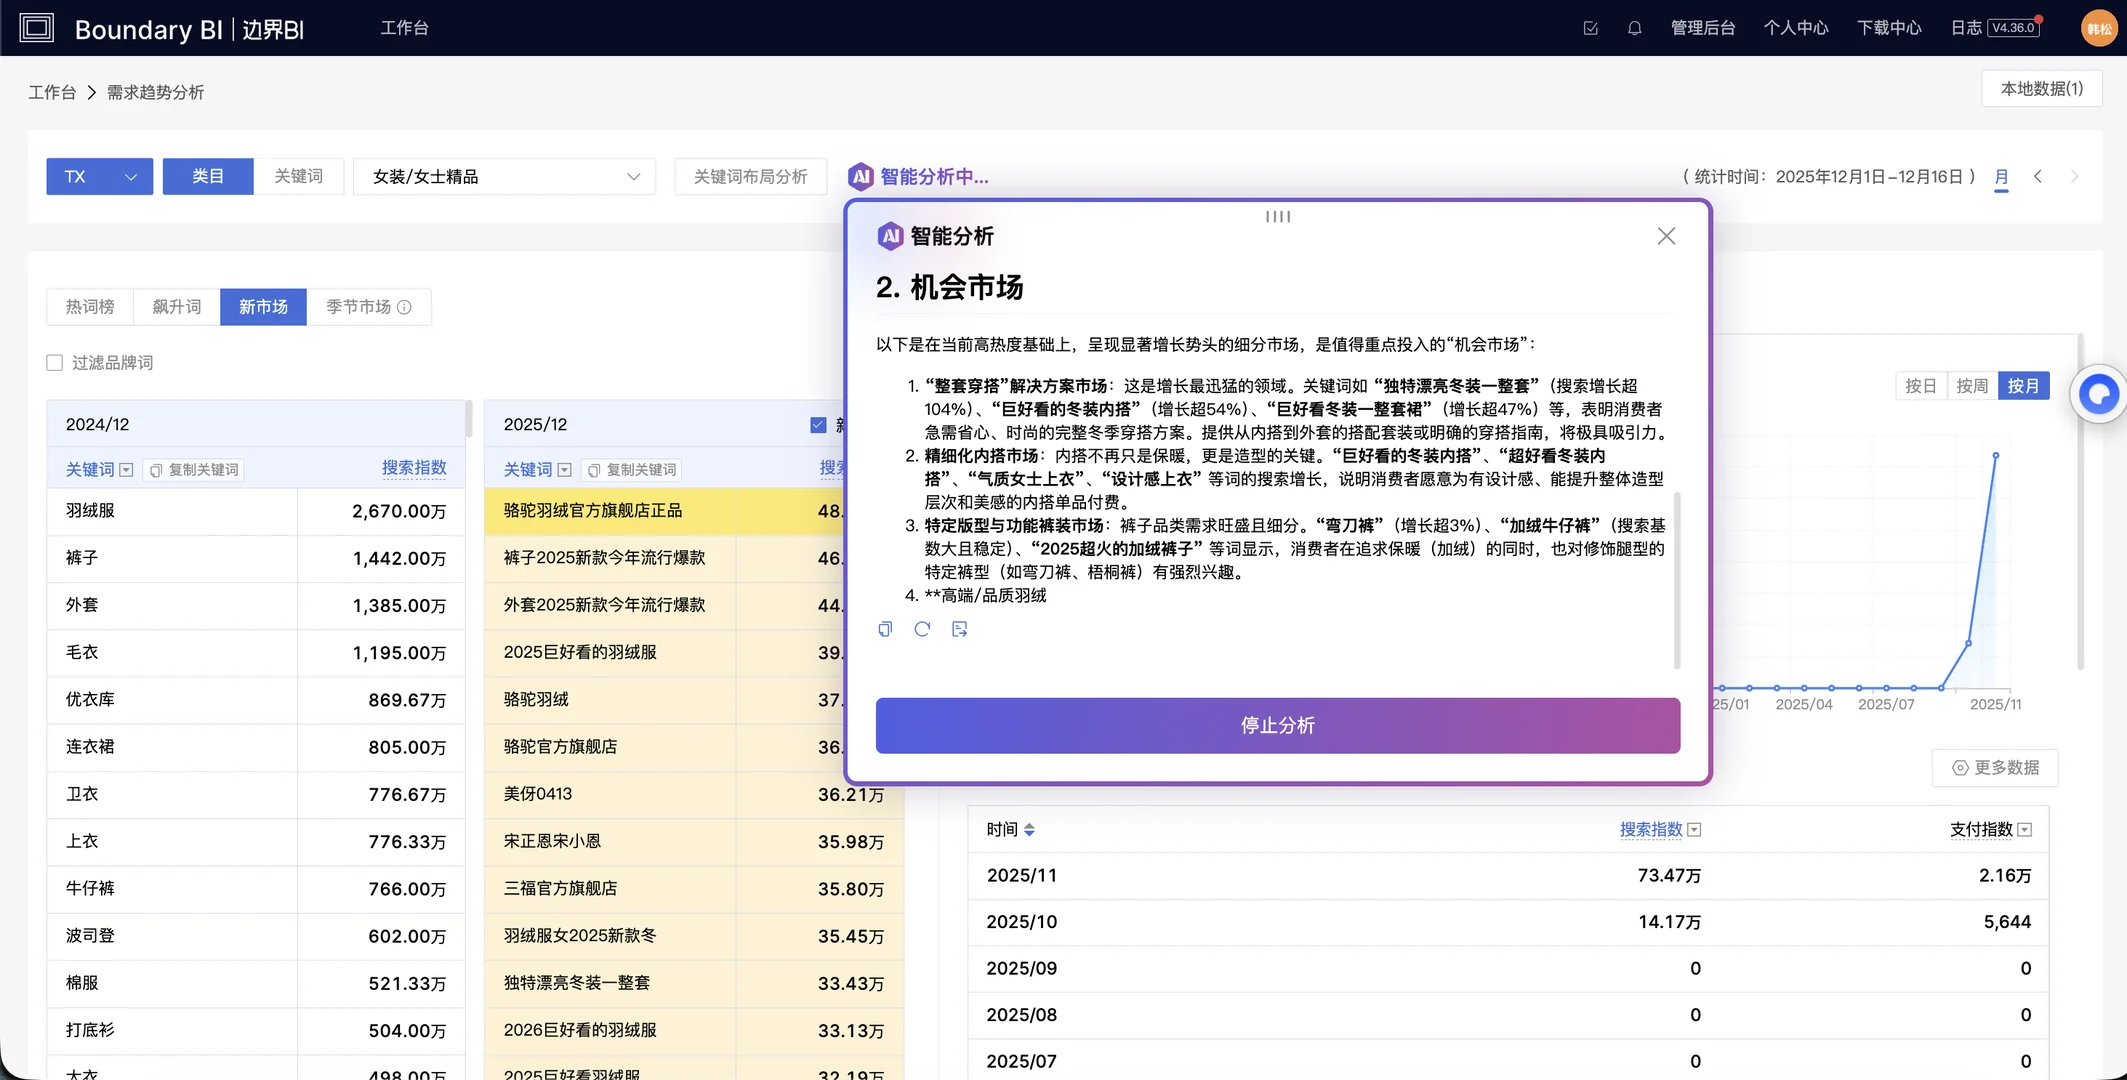This screenshot has width=2127, height=1080.
Task: Click the task checklist icon in top bar
Action: pos(1590,28)
